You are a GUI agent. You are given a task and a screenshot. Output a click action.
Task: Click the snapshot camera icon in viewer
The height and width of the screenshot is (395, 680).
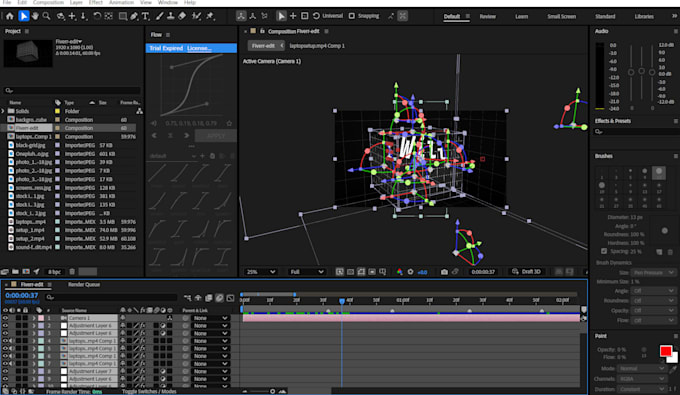[444, 272]
